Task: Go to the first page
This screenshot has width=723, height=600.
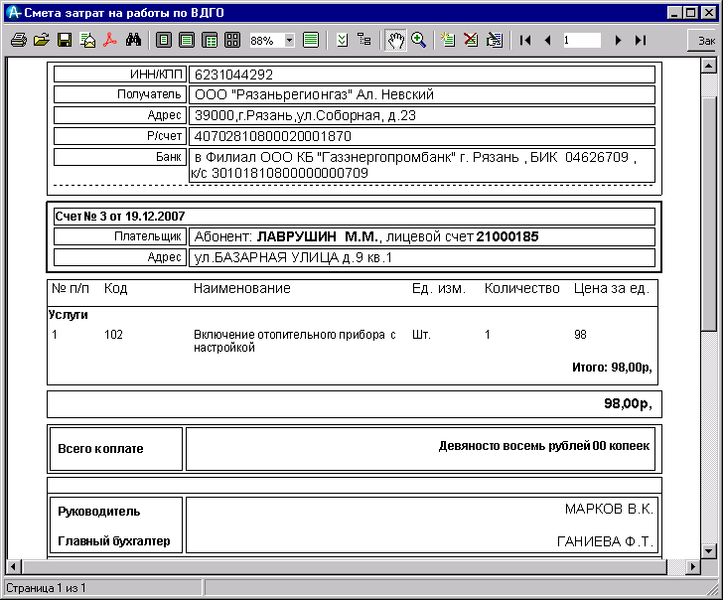Action: point(525,40)
